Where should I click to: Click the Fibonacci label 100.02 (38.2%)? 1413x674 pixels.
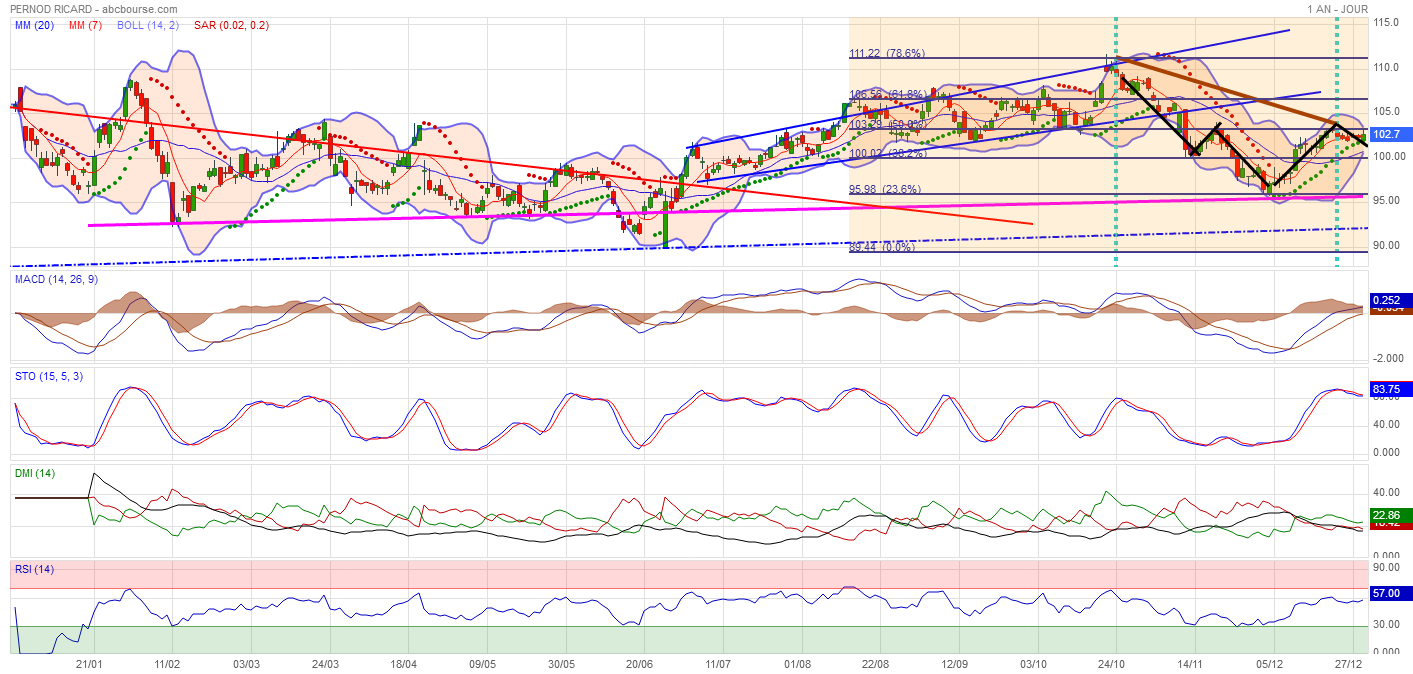tap(888, 154)
